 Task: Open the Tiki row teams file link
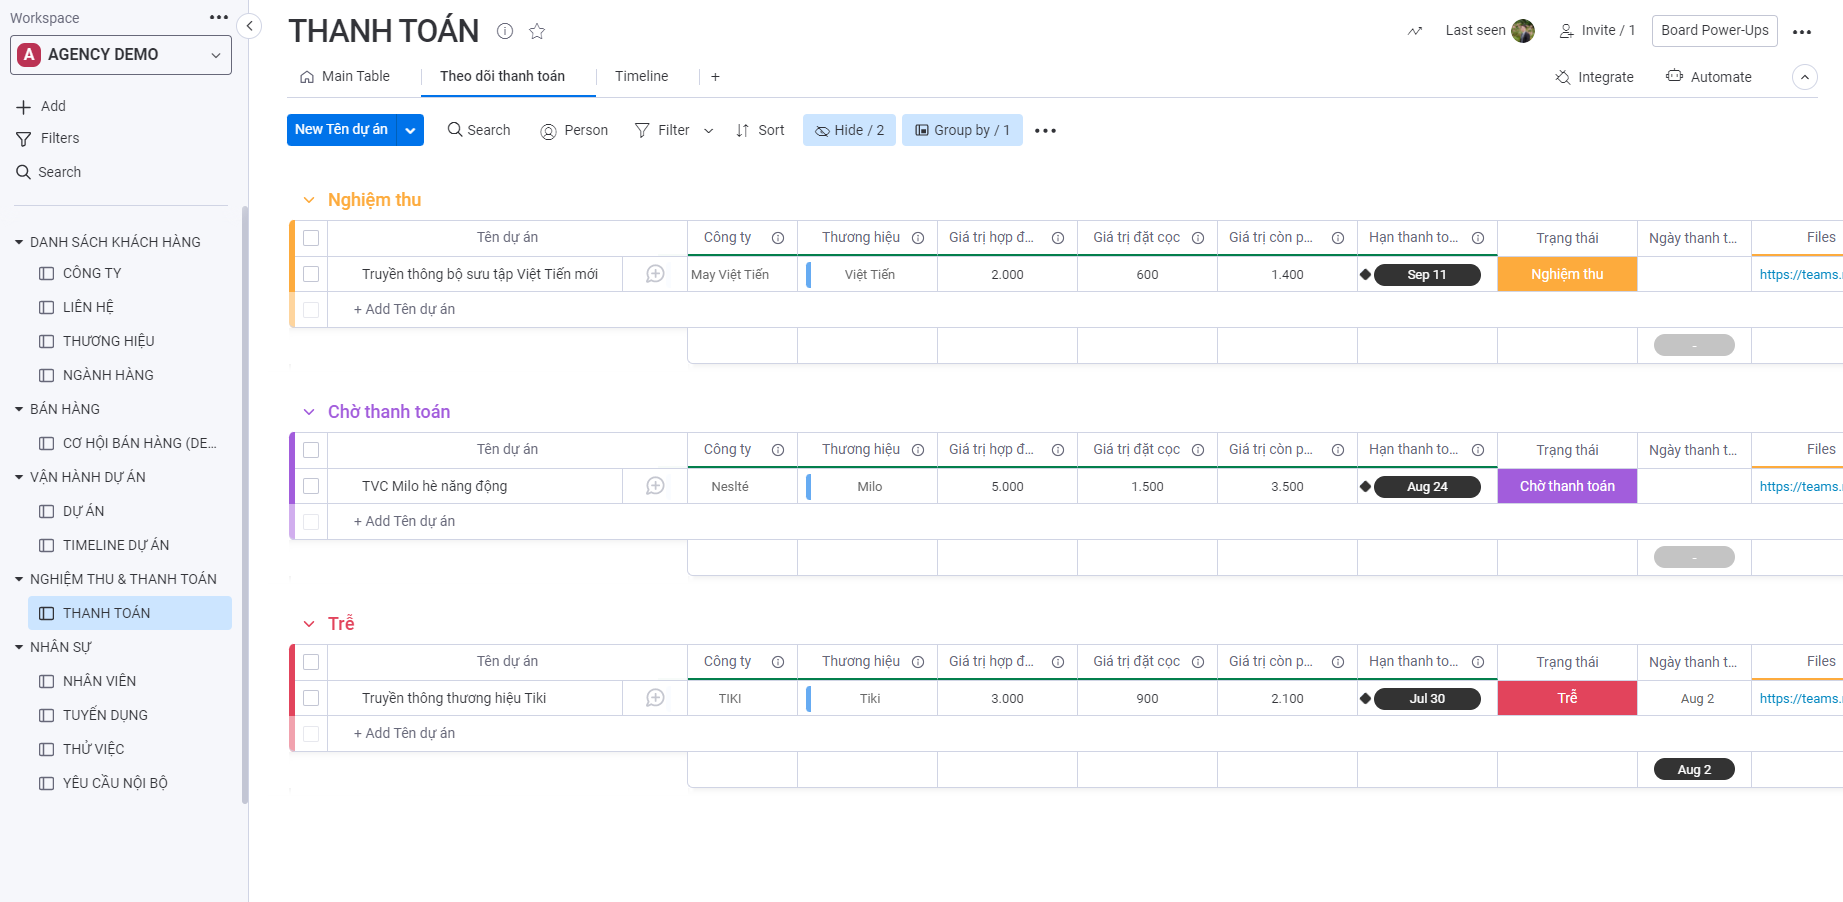pyautogui.click(x=1798, y=698)
